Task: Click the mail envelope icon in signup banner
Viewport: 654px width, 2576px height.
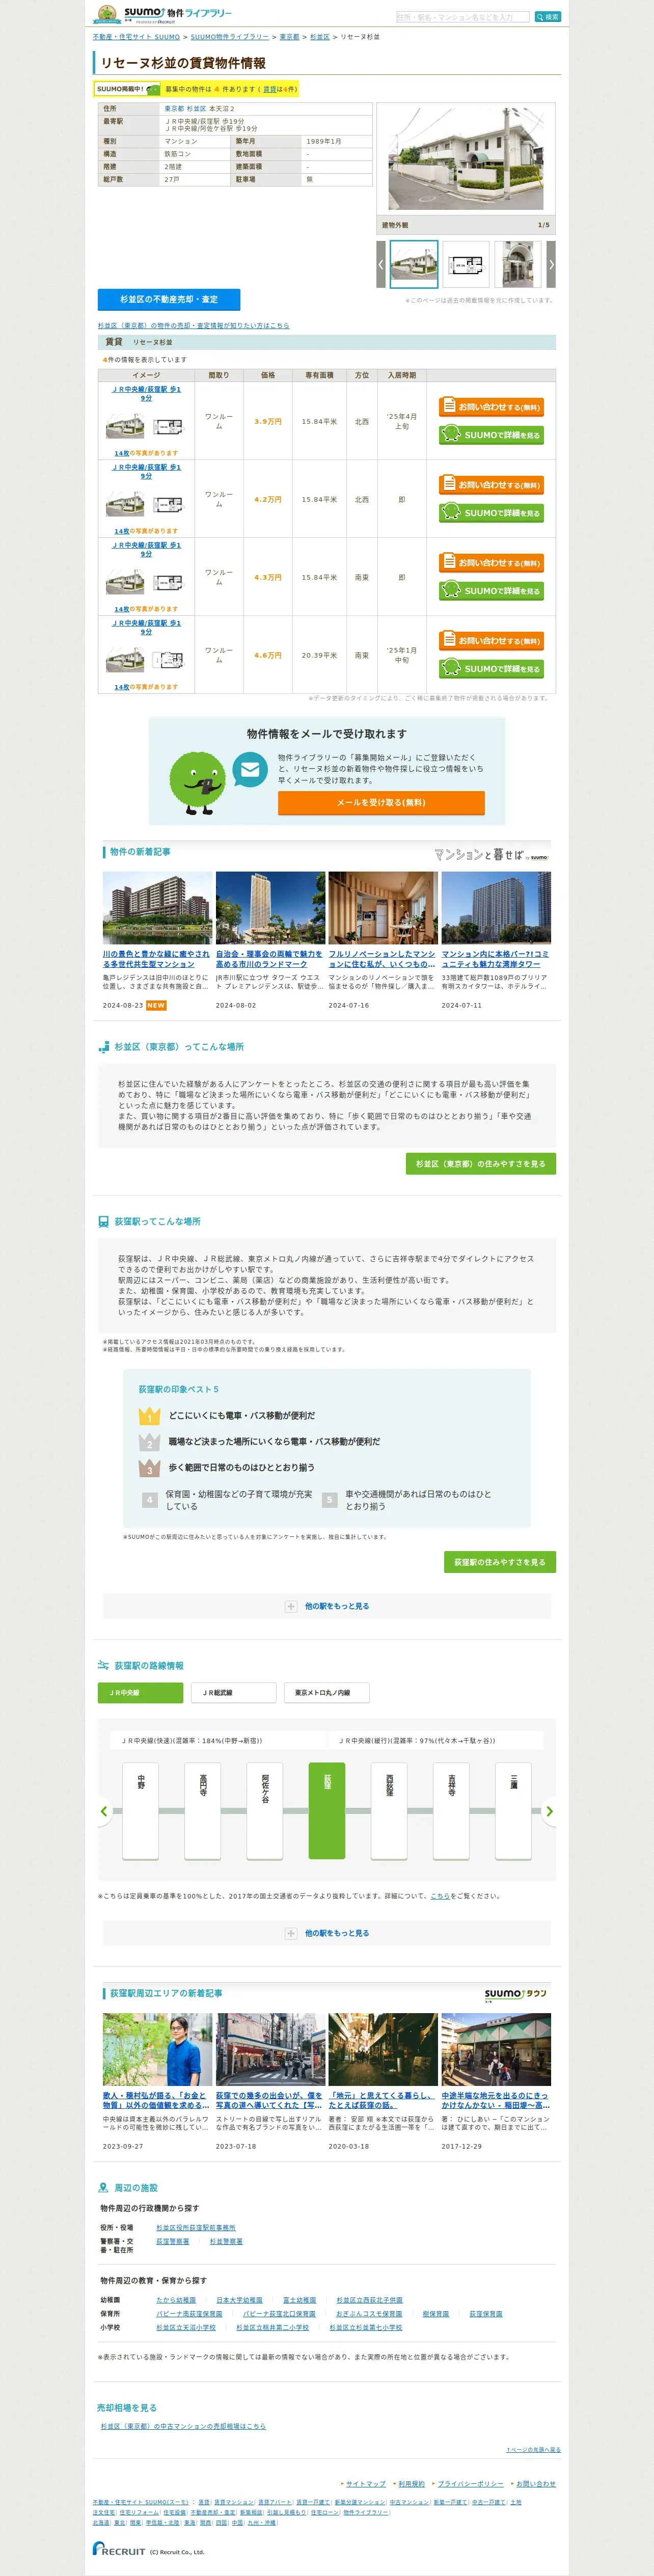Action: coord(250,769)
